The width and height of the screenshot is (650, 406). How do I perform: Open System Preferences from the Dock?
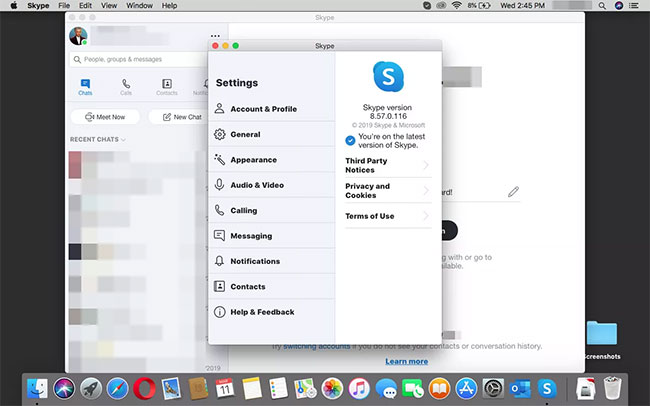coord(493,389)
